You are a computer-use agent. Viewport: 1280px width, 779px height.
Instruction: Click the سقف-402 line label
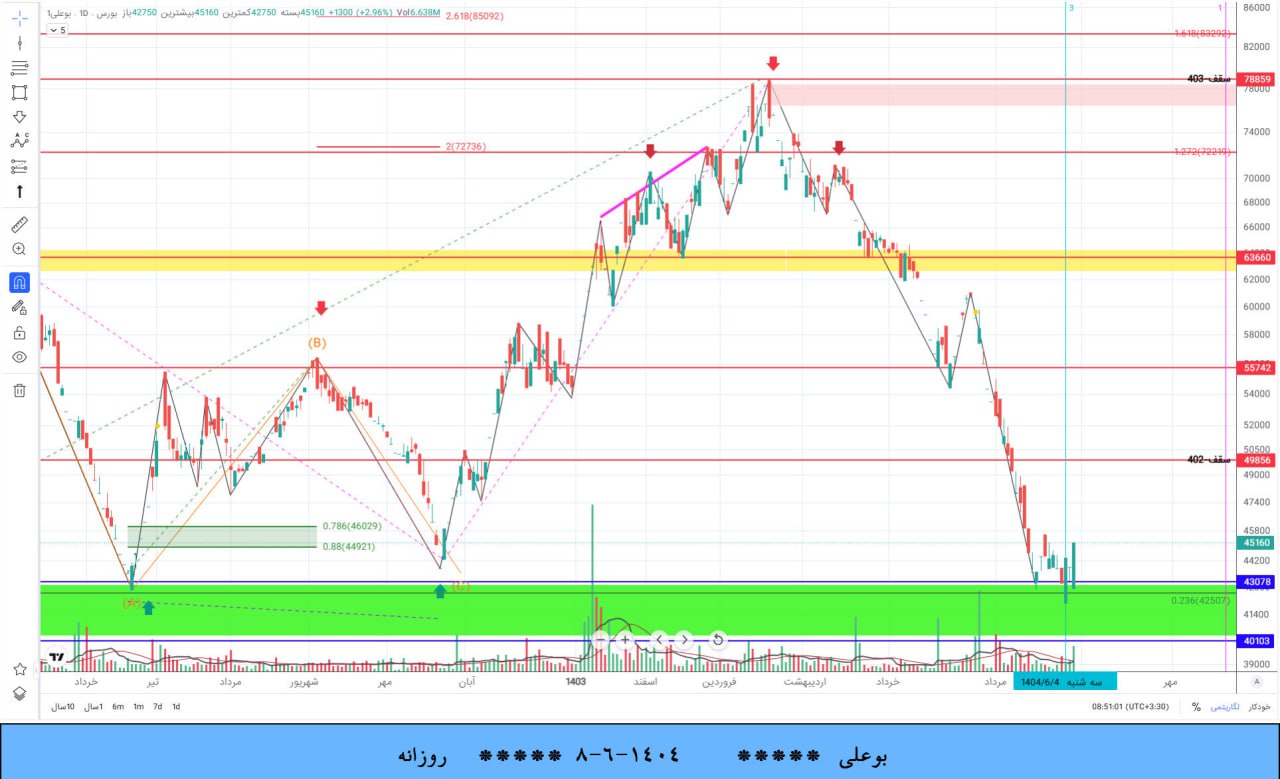point(1209,460)
